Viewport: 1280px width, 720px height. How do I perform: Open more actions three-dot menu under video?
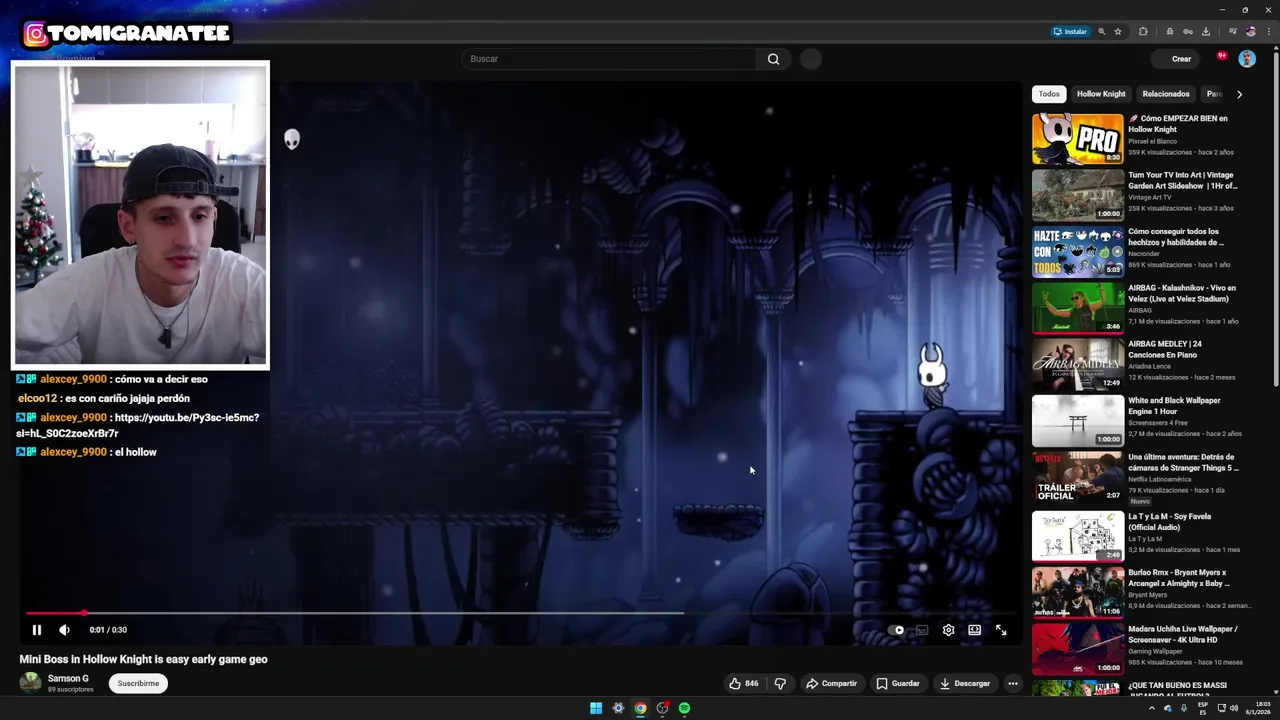point(1012,684)
